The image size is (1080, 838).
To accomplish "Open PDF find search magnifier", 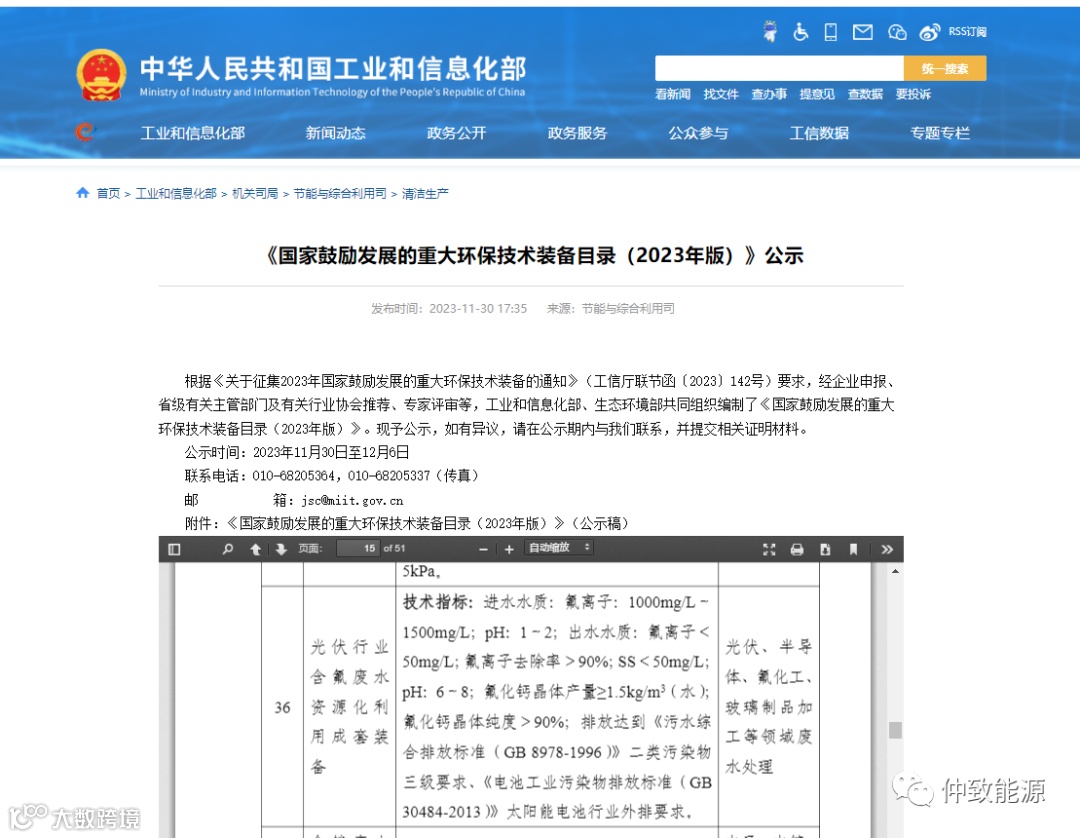I will pyautogui.click(x=227, y=549).
